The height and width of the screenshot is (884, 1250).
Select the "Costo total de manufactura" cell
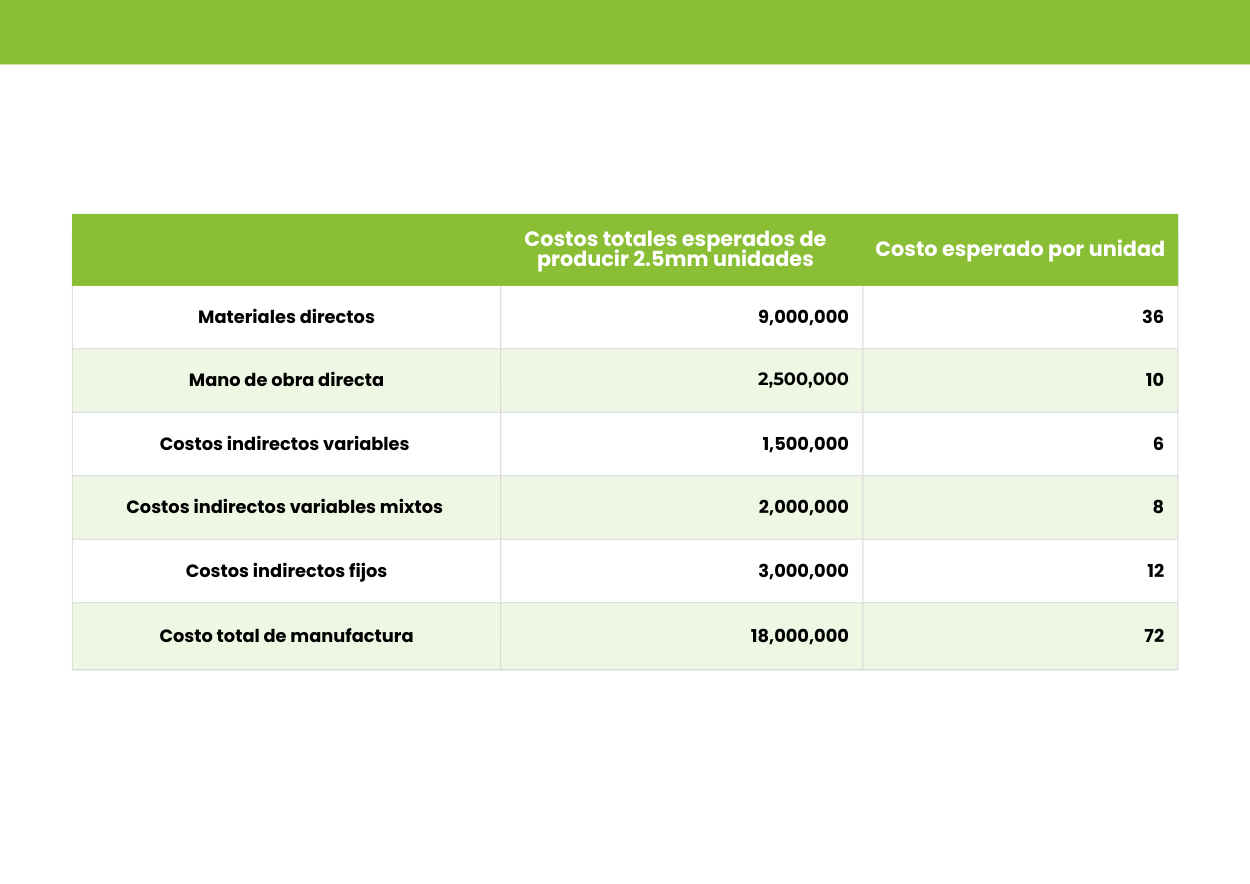(286, 636)
